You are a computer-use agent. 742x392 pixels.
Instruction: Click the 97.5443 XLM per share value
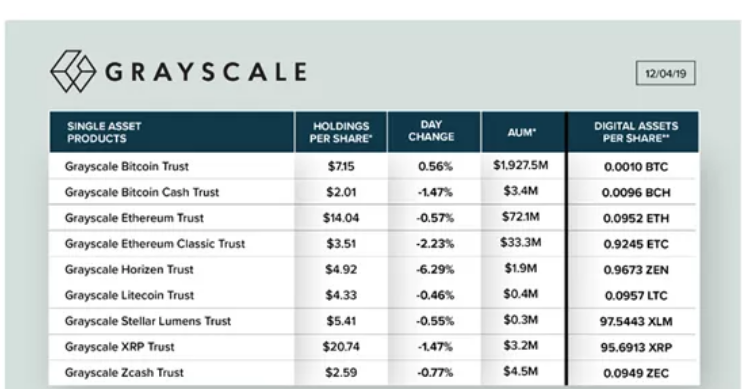point(636,321)
